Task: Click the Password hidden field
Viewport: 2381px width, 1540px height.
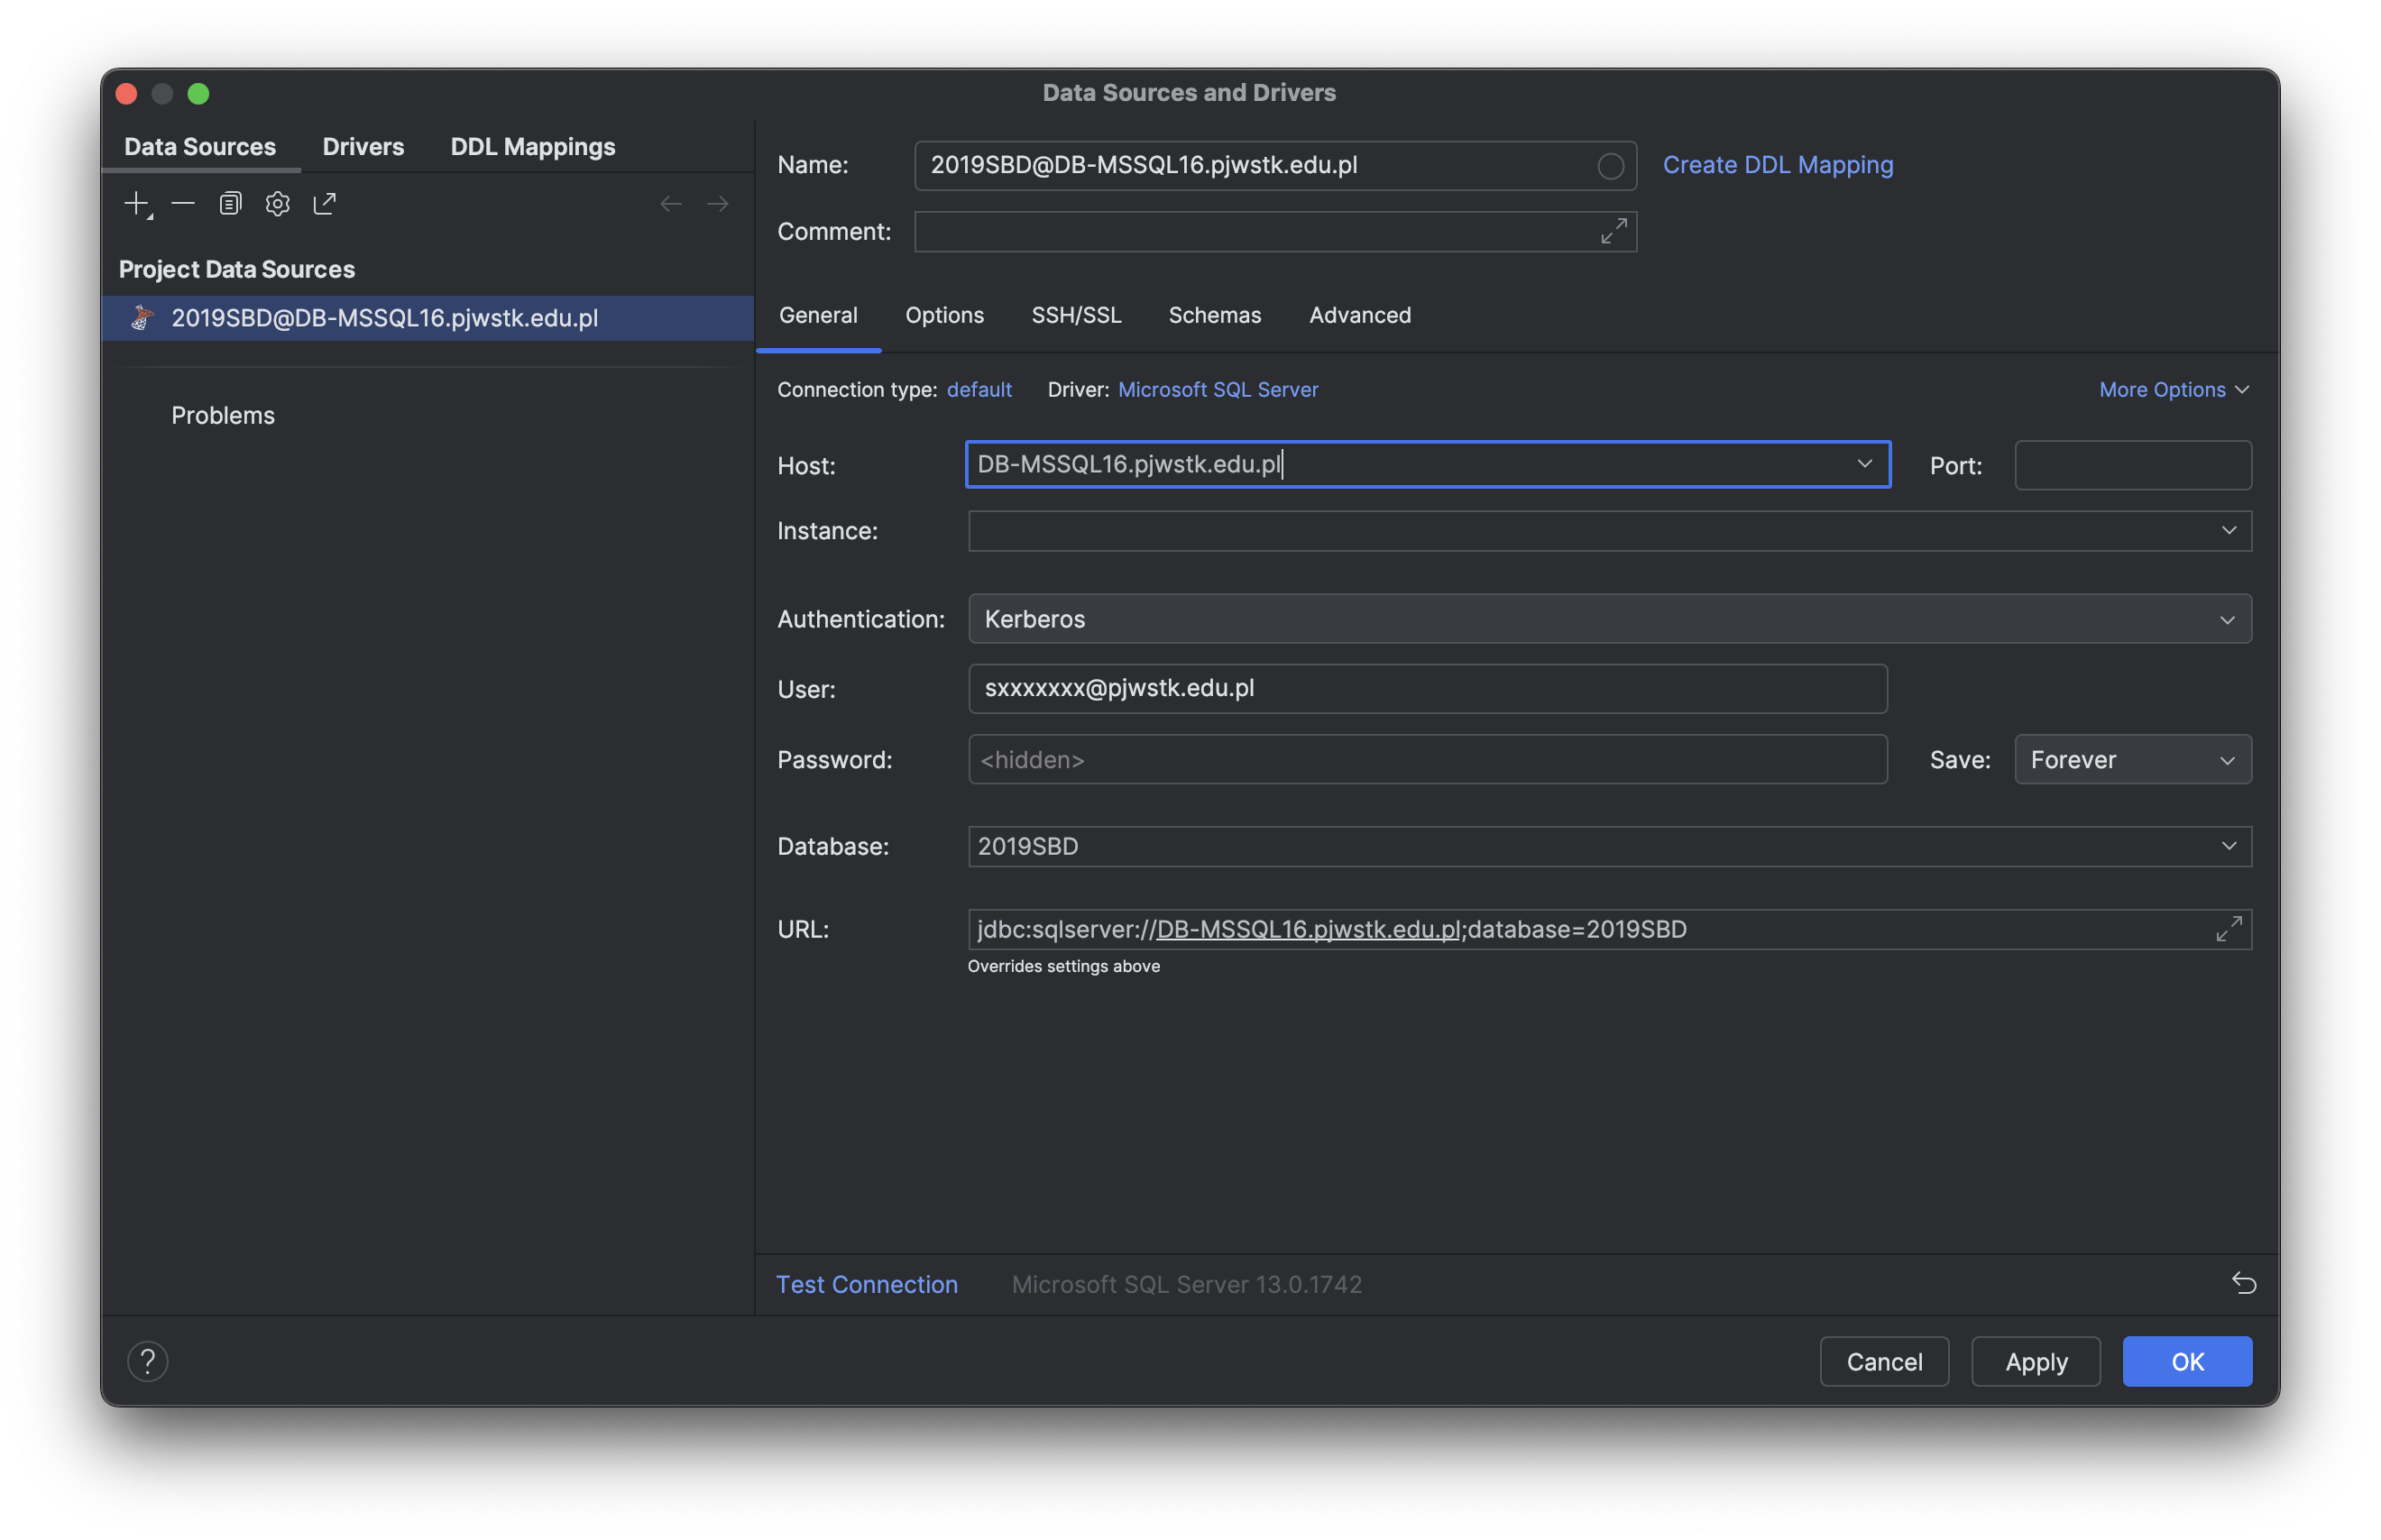Action: tap(1427, 760)
